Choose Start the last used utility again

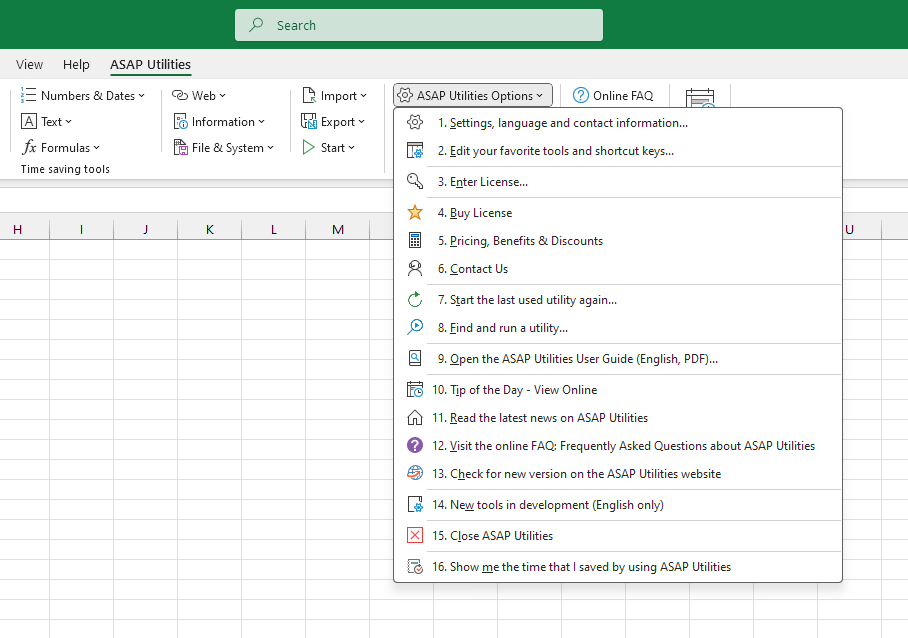coord(618,300)
